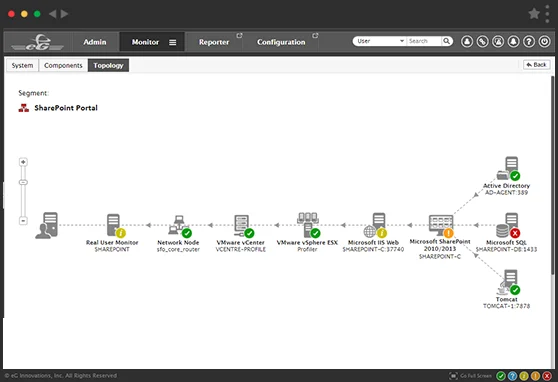Screen dimensions: 558x382
Task: Select the Microsoft SQL database node icon
Action: coord(508,225)
